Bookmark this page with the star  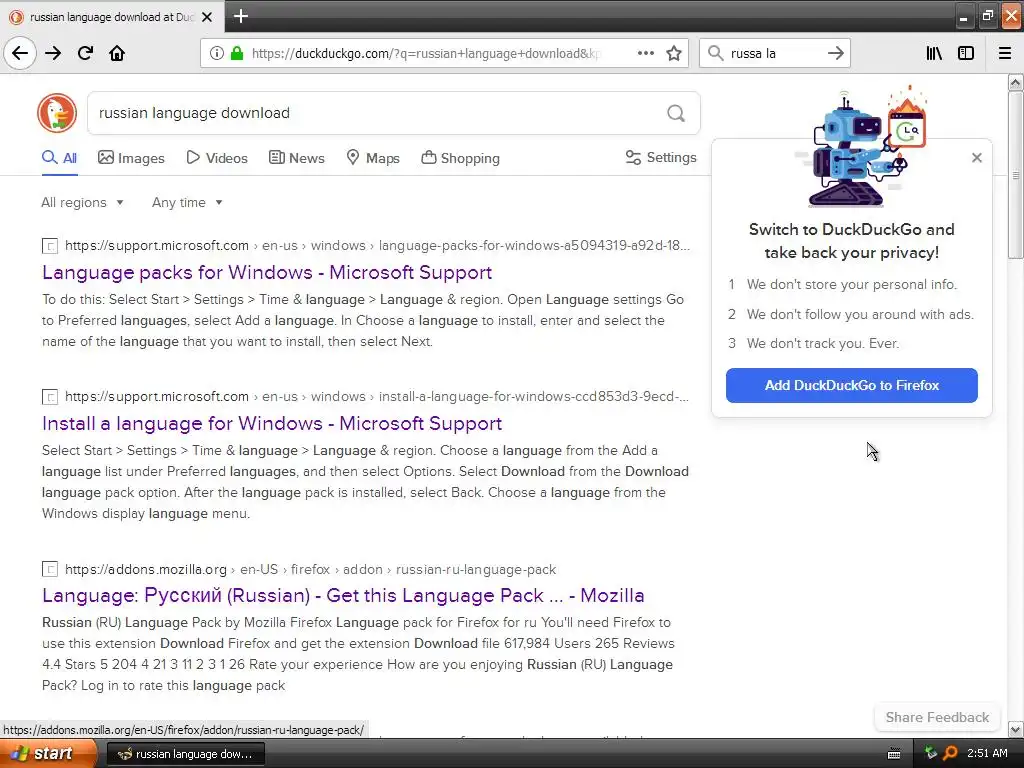[x=674, y=53]
